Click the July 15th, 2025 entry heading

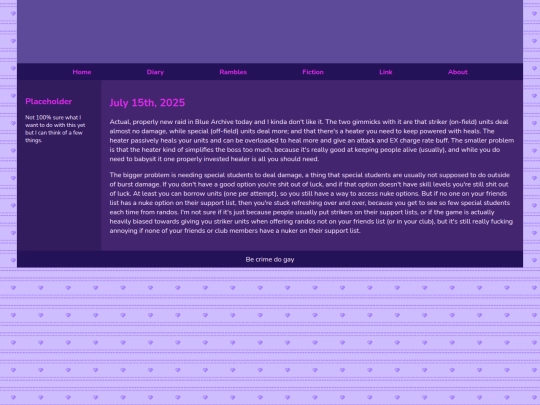[x=147, y=103]
